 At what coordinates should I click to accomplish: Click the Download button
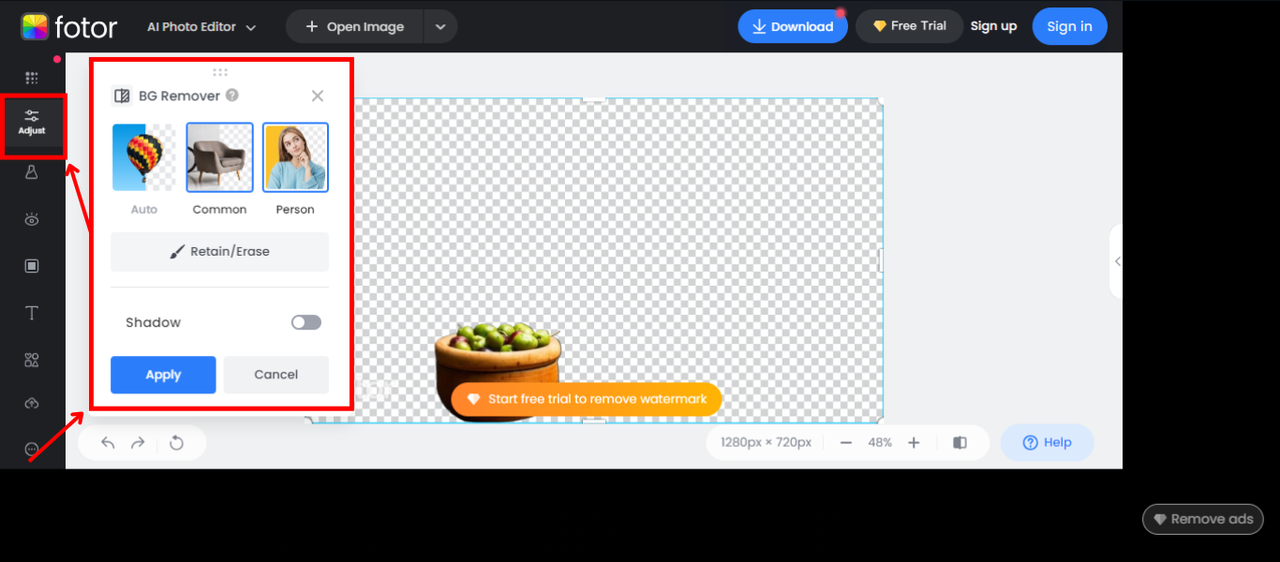792,27
